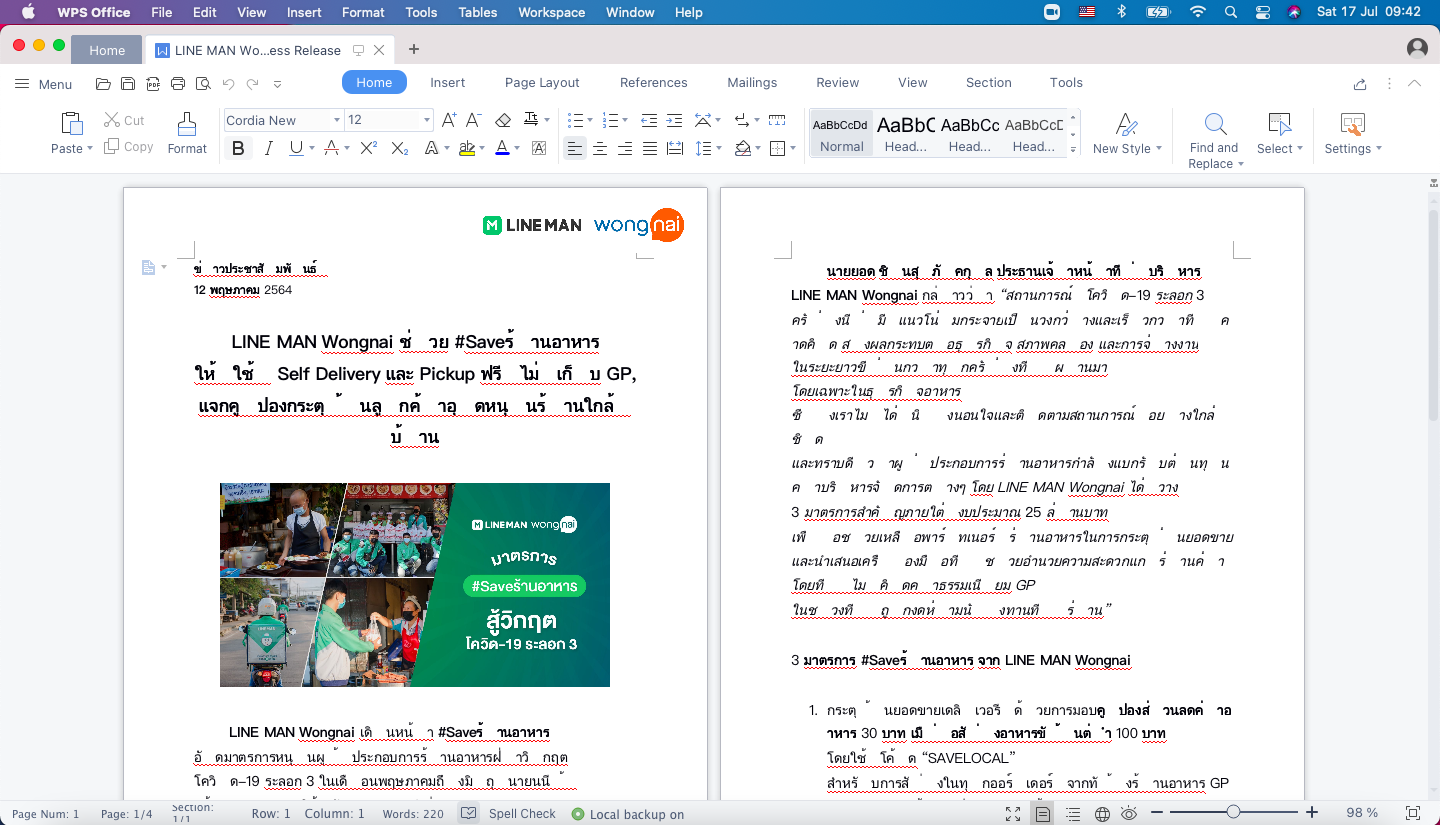Apply the Normal style from the gallery

pyautogui.click(x=841, y=133)
